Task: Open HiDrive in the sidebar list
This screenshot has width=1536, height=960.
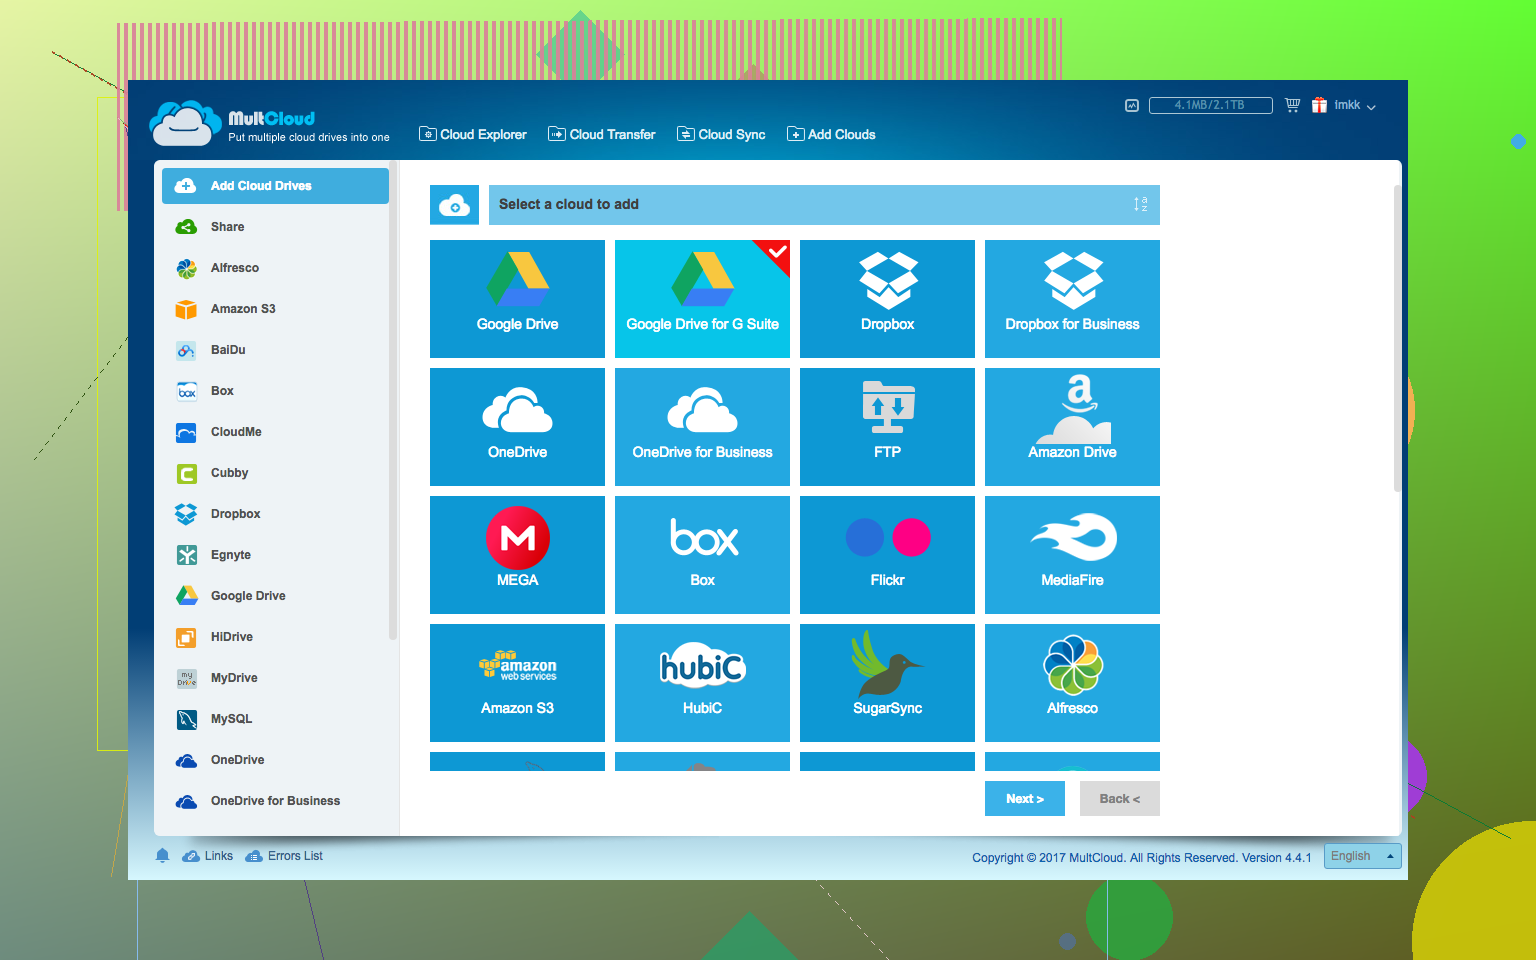Action: click(275, 637)
